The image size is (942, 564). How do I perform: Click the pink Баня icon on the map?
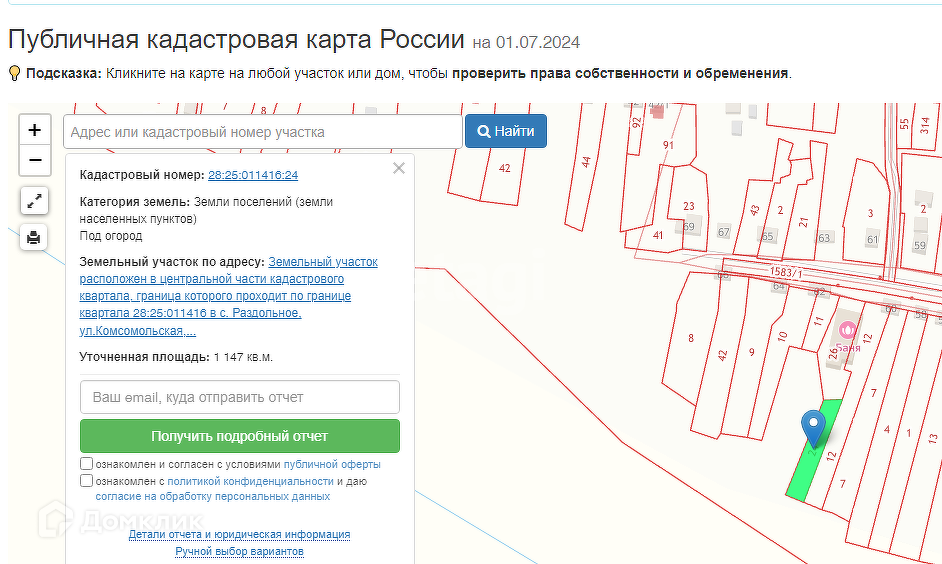(x=847, y=330)
